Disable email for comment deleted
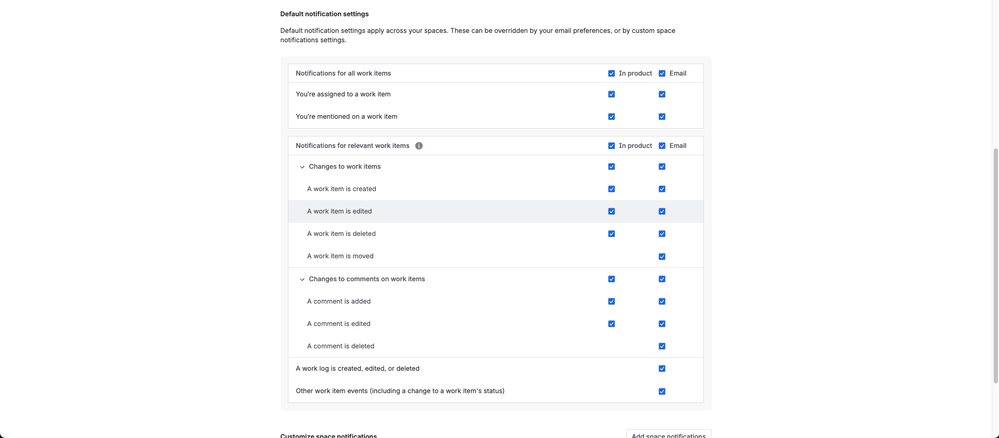 [x=662, y=347]
